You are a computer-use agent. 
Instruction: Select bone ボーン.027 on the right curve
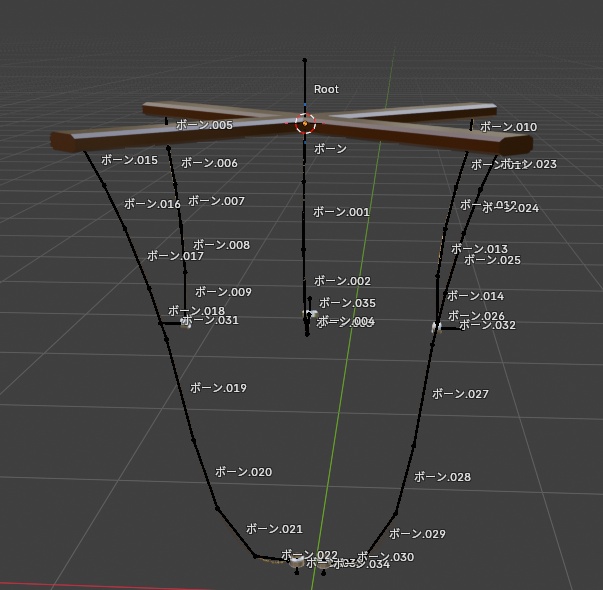point(460,394)
